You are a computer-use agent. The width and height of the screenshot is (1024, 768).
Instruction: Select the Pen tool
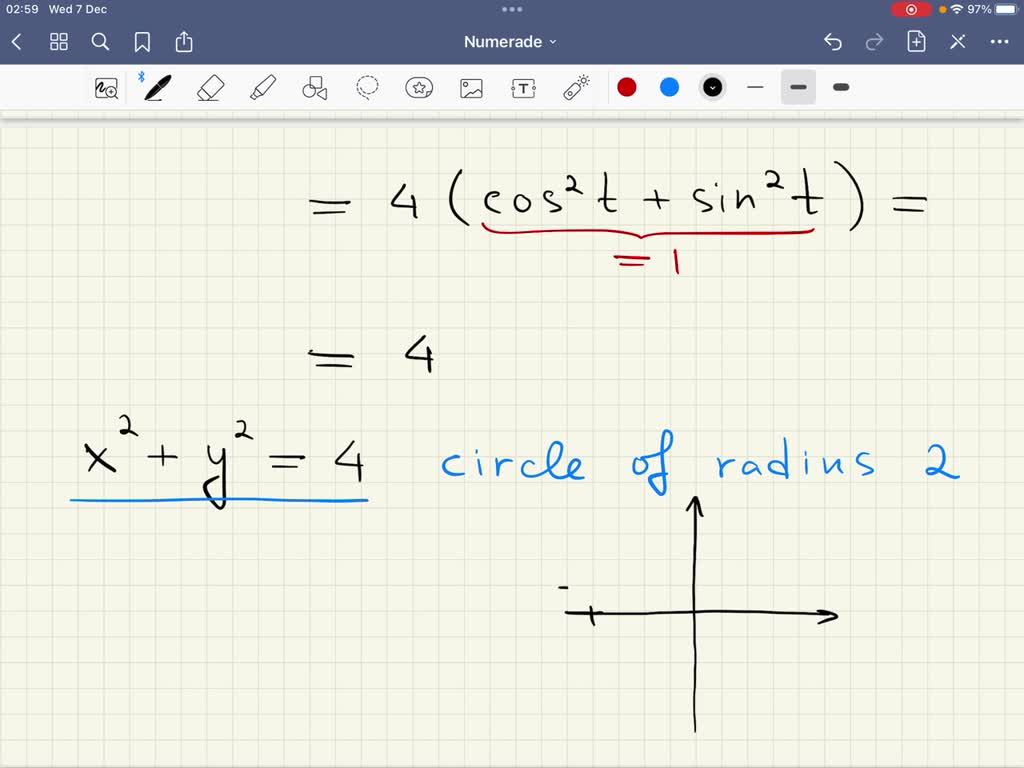pyautogui.click(x=155, y=87)
